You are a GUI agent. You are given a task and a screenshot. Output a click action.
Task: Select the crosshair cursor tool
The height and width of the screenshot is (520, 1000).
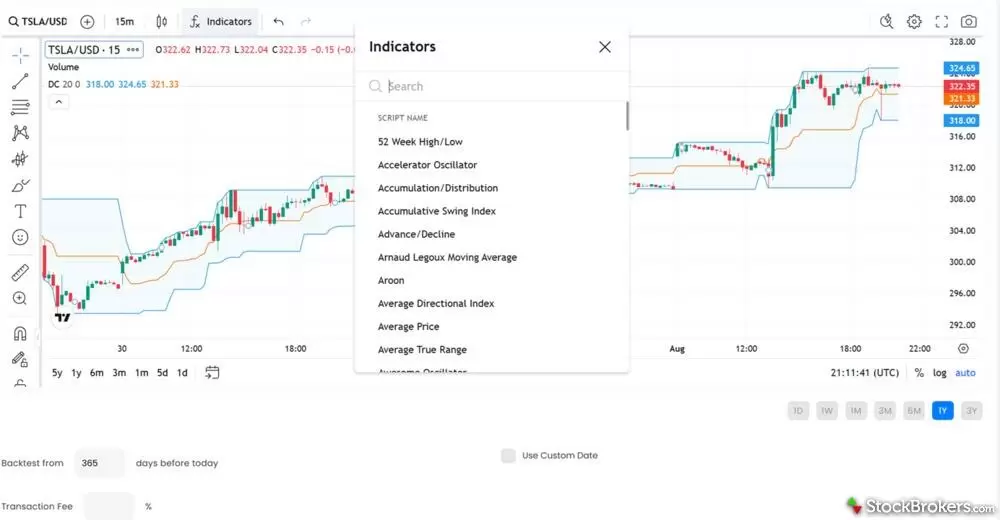coord(20,56)
